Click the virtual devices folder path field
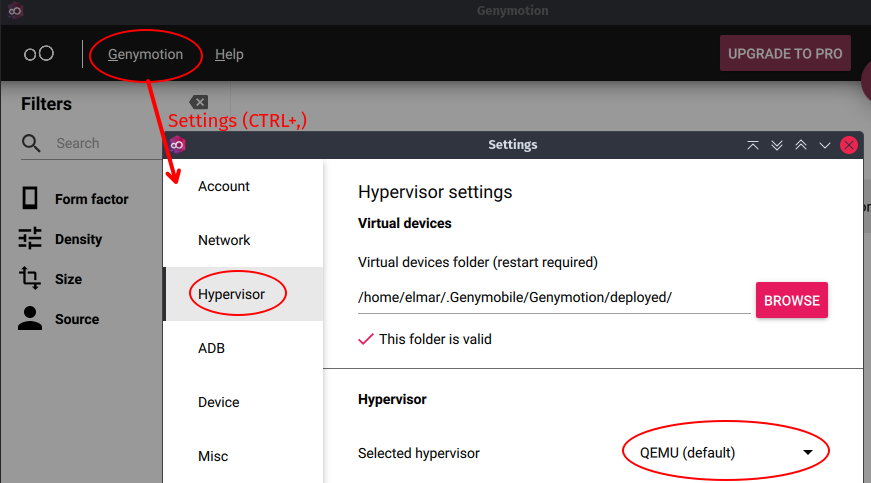The height and width of the screenshot is (483, 871). pyautogui.click(x=554, y=298)
